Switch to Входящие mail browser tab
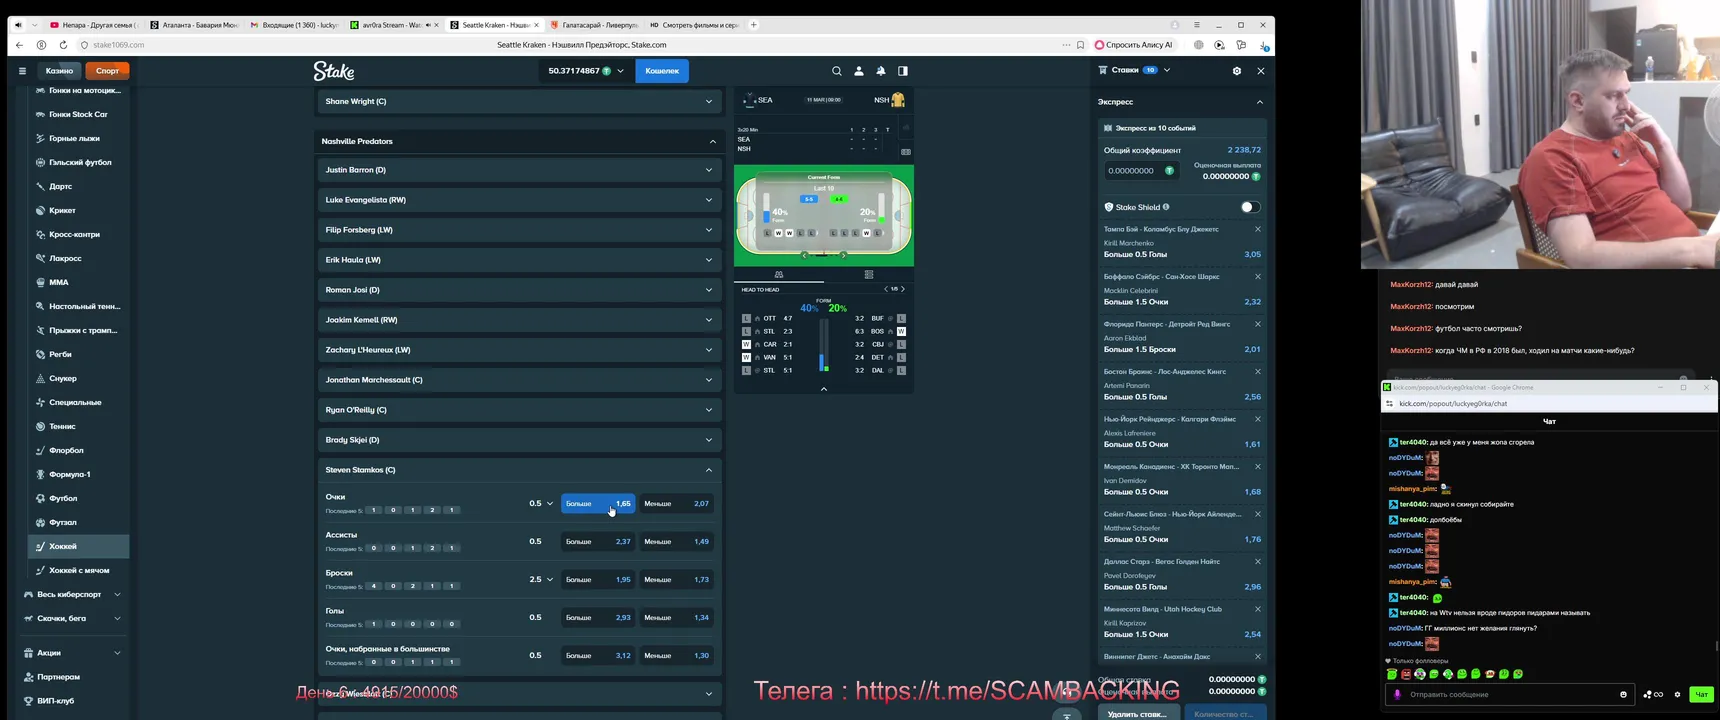Screen dimensions: 1720x720 tap(292, 25)
